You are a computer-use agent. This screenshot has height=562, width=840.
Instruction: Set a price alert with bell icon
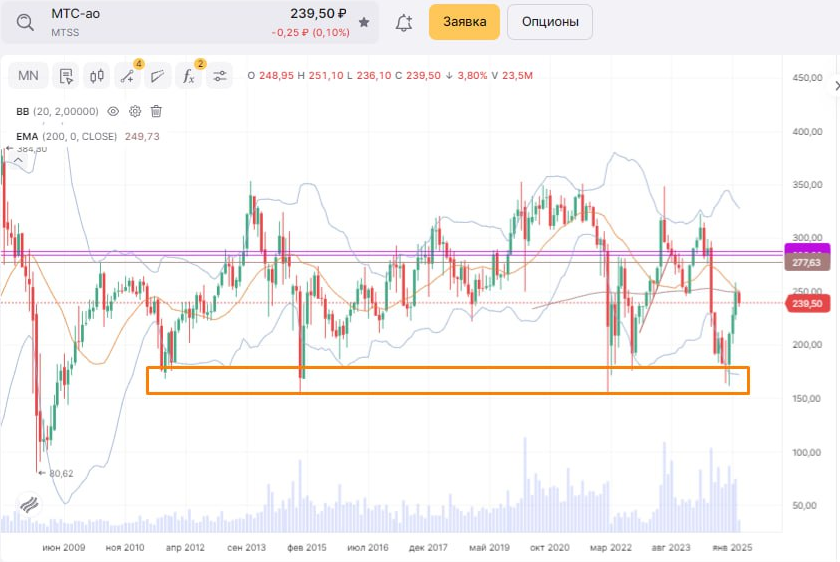coord(404,22)
